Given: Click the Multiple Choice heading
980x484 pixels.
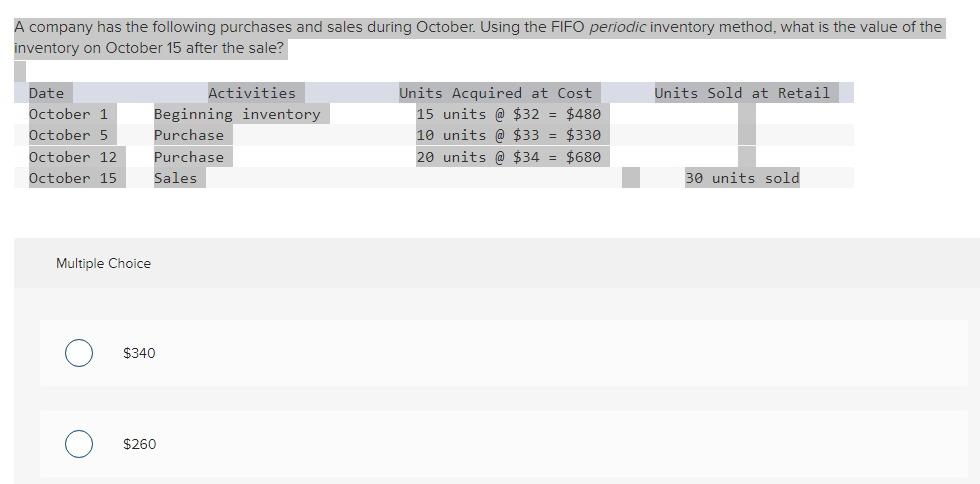Looking at the screenshot, I should pos(103,263).
